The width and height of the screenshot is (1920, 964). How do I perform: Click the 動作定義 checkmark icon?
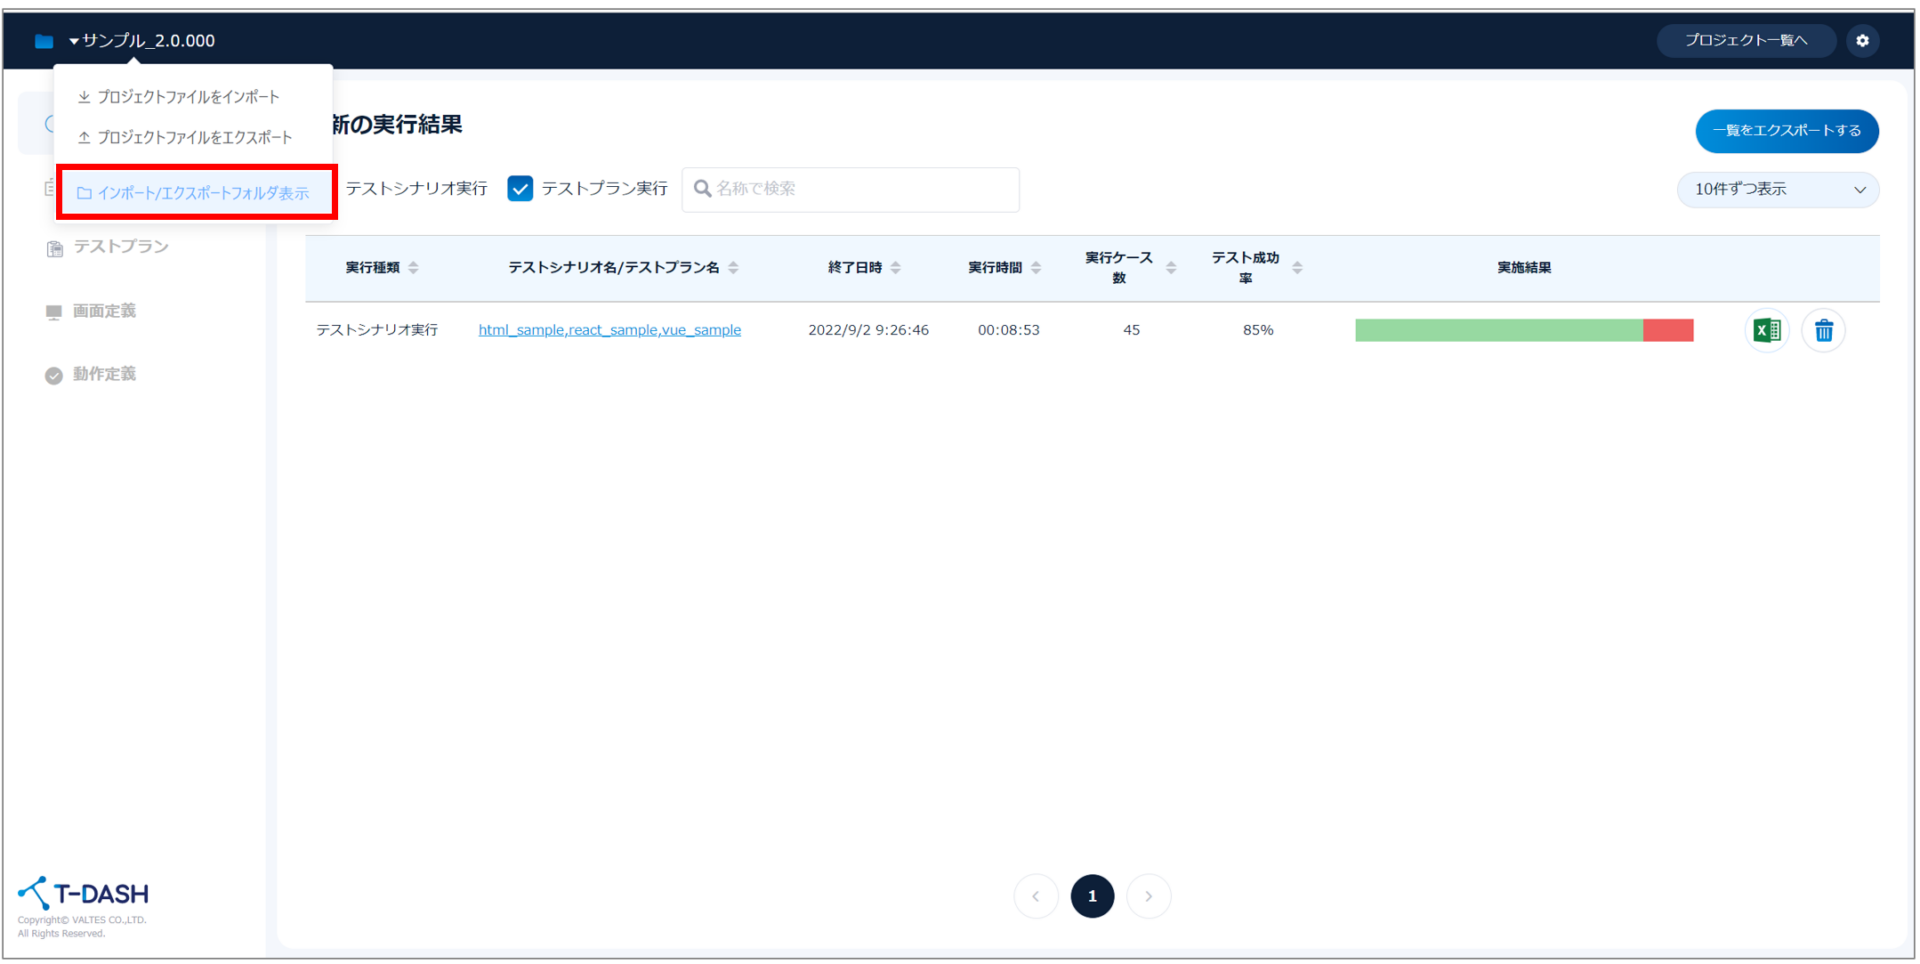tap(54, 375)
